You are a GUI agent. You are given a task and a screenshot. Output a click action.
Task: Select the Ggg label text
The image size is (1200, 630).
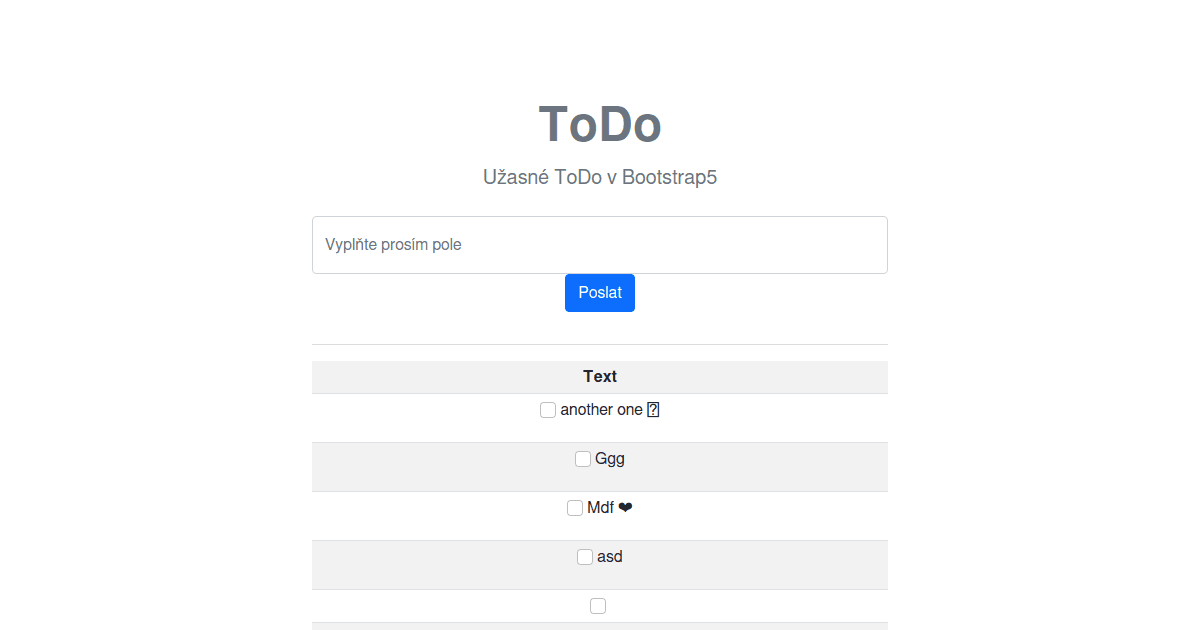coord(610,459)
